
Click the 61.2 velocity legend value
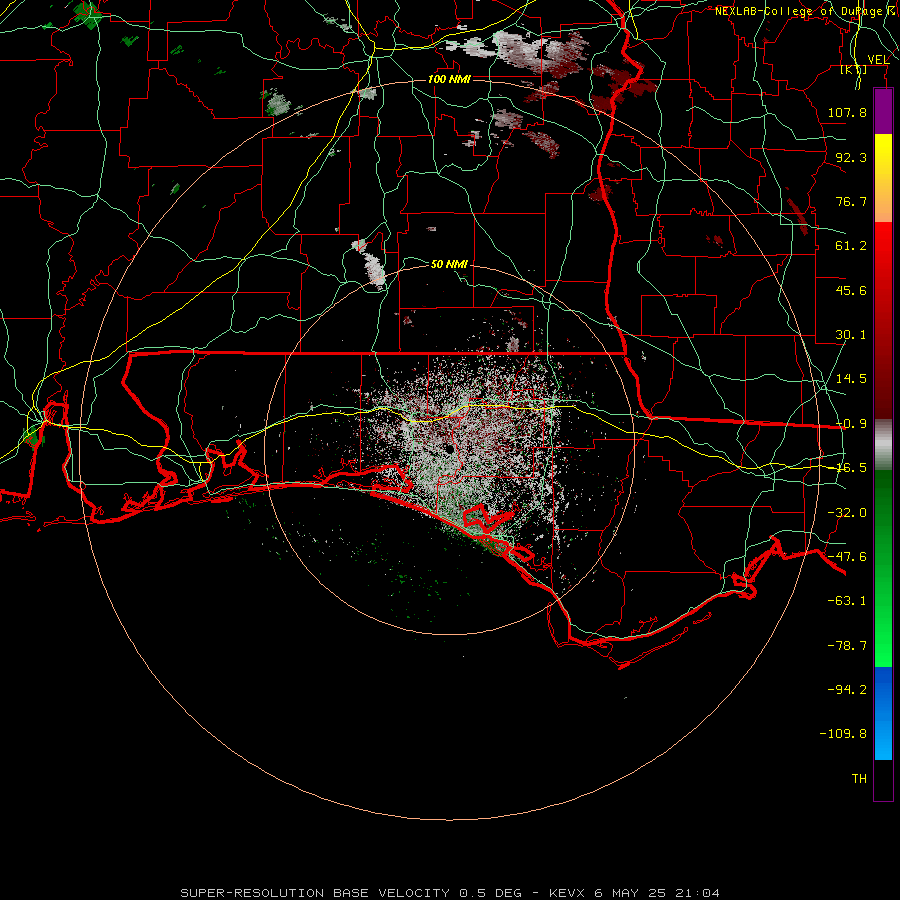click(851, 246)
